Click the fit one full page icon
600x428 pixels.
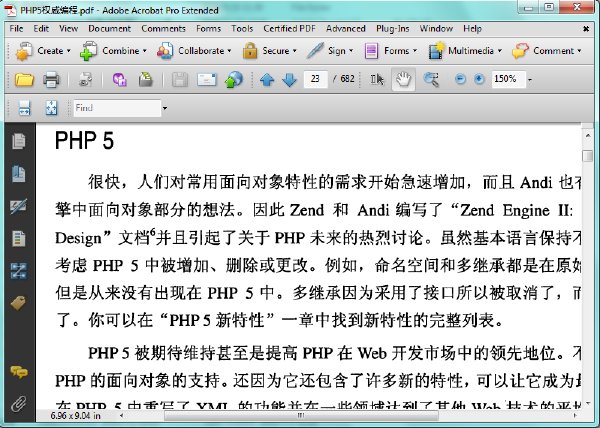point(51,108)
